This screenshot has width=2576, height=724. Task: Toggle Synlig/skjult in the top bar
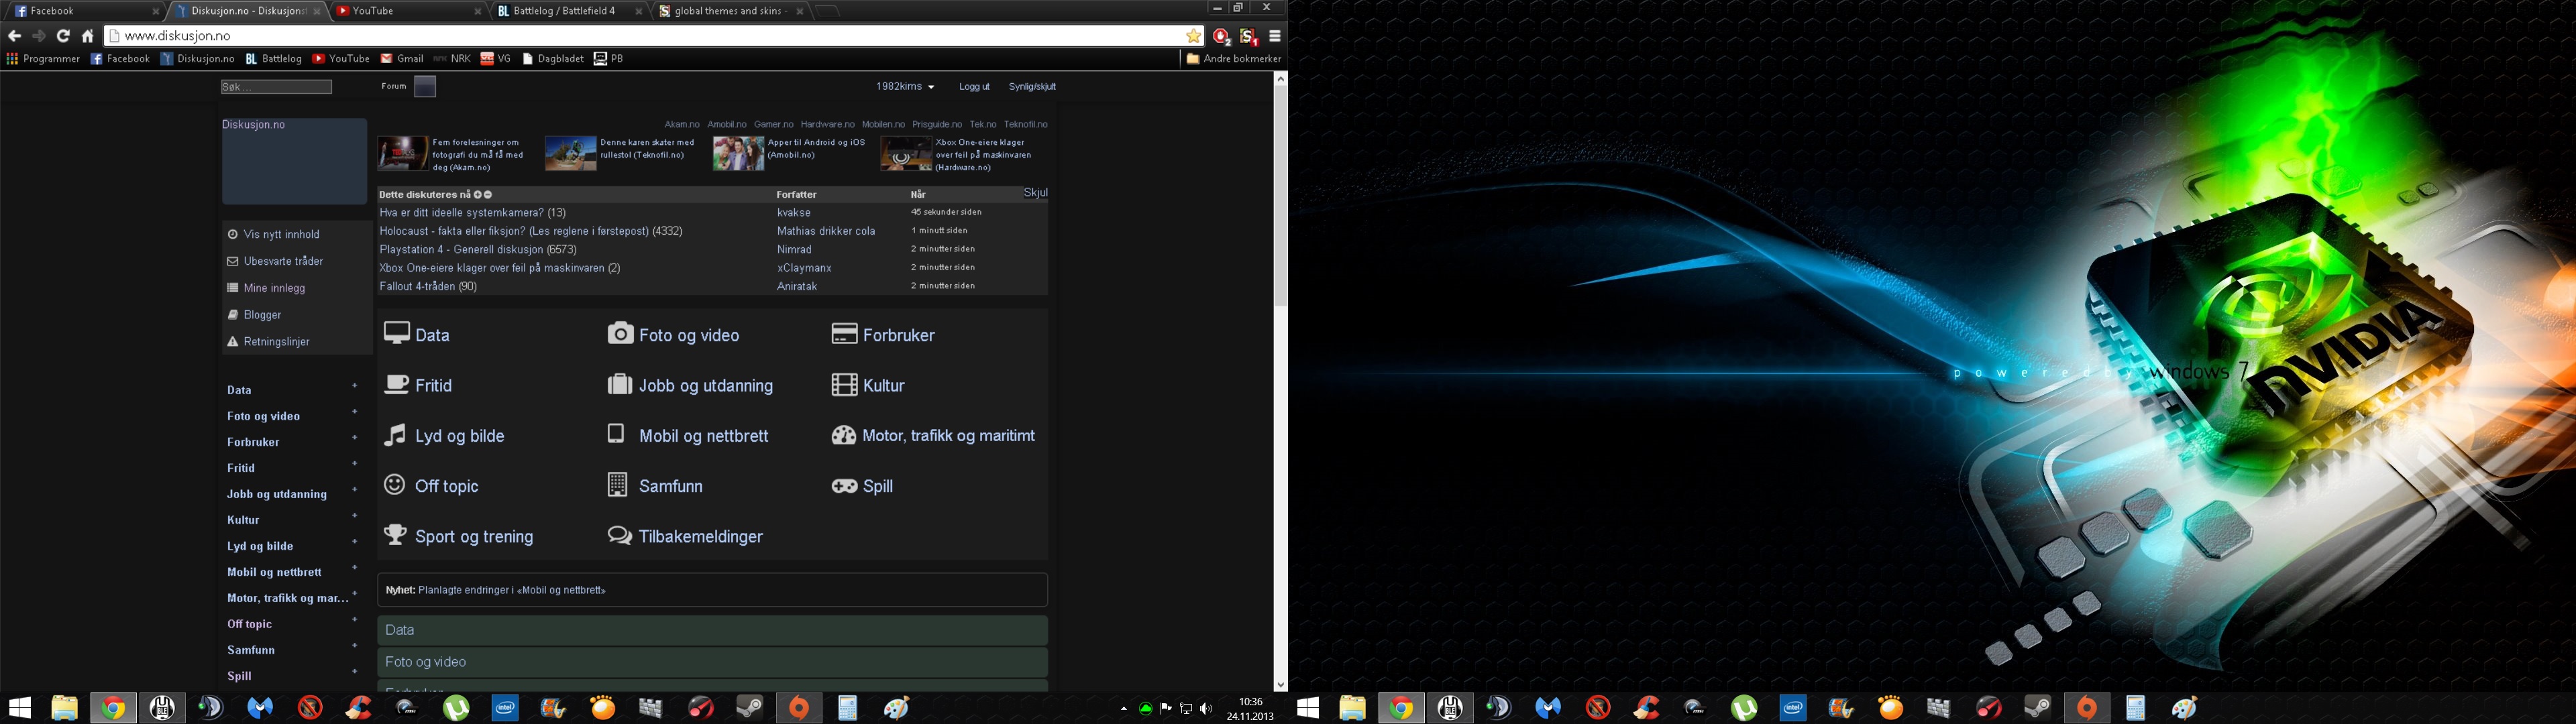click(1032, 87)
